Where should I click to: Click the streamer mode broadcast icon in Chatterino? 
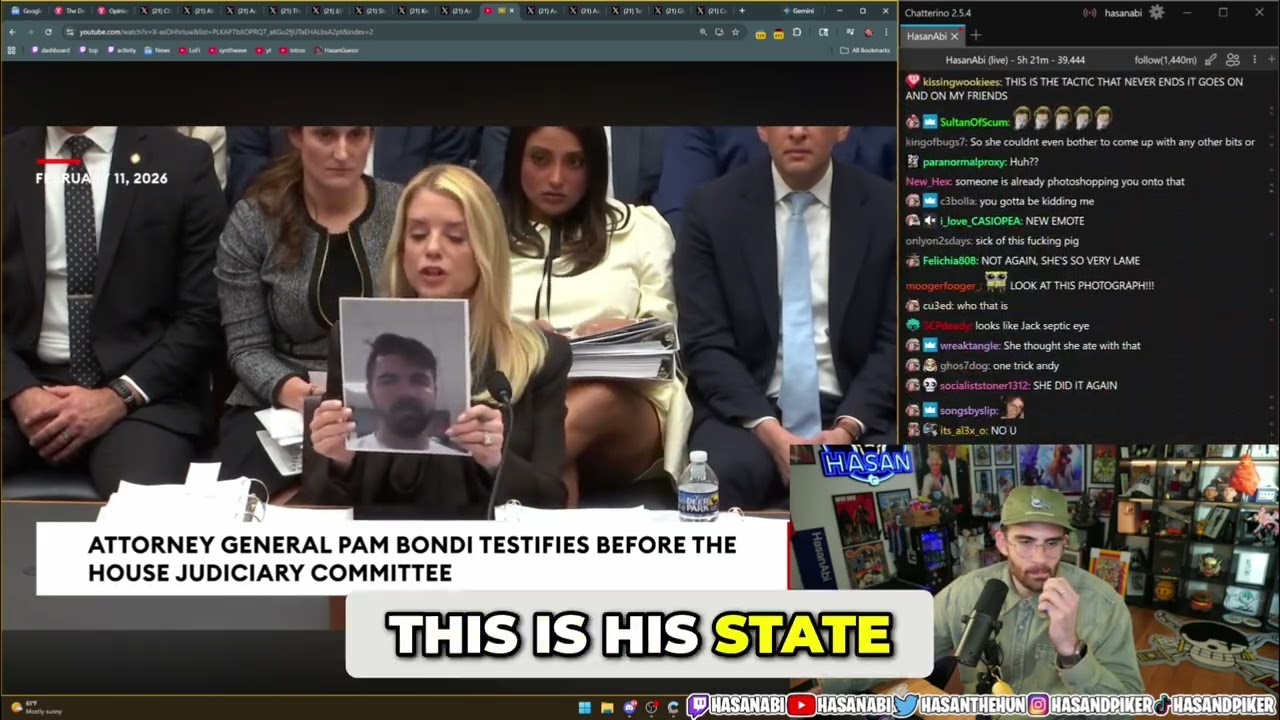pos(1089,12)
